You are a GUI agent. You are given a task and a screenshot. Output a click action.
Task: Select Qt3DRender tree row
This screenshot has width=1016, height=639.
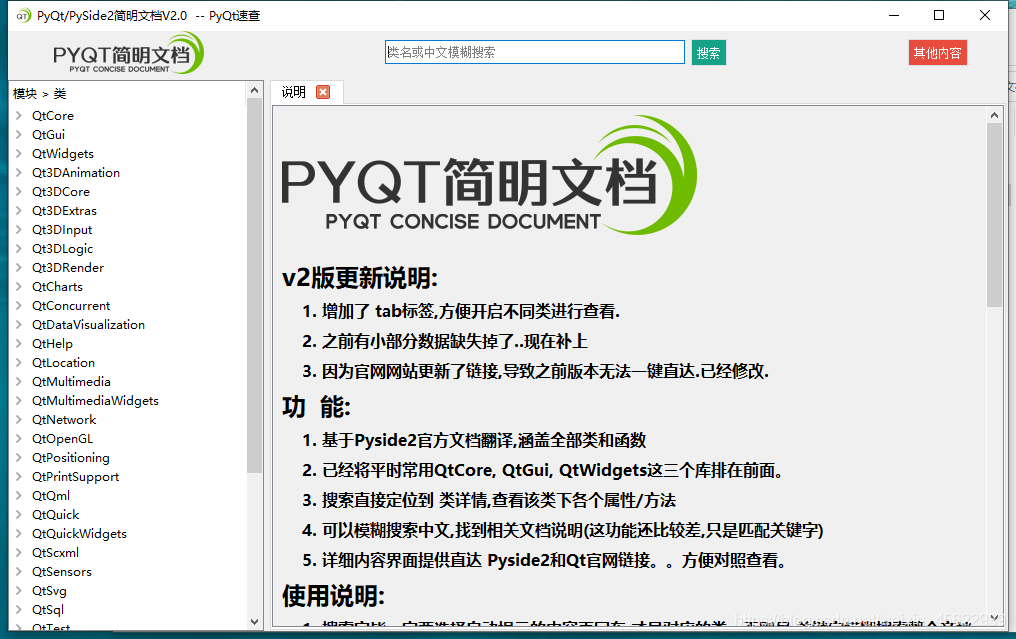(68, 267)
